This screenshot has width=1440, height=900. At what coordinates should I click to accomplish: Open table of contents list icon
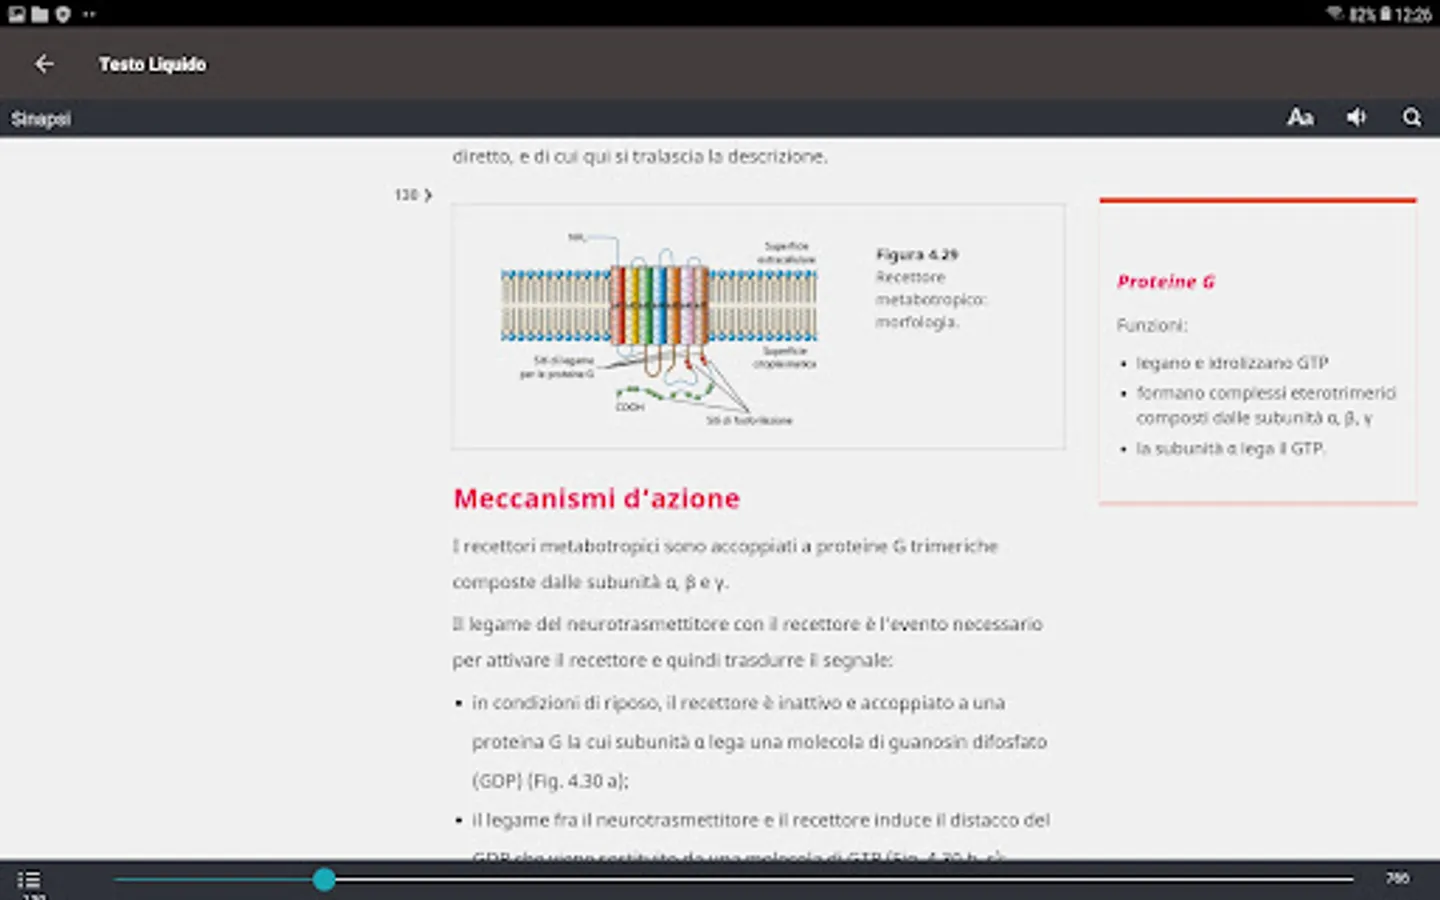tap(29, 880)
